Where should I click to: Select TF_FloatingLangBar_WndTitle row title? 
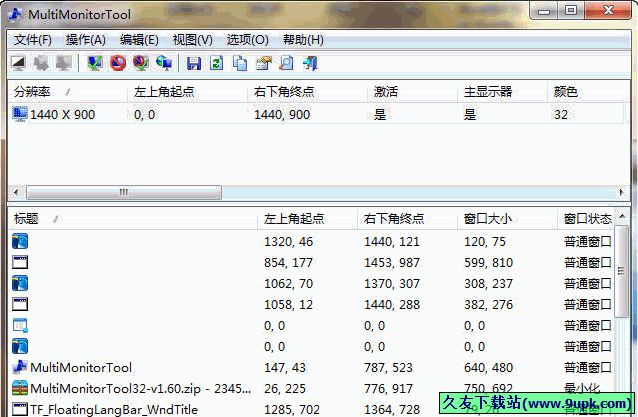(114, 410)
